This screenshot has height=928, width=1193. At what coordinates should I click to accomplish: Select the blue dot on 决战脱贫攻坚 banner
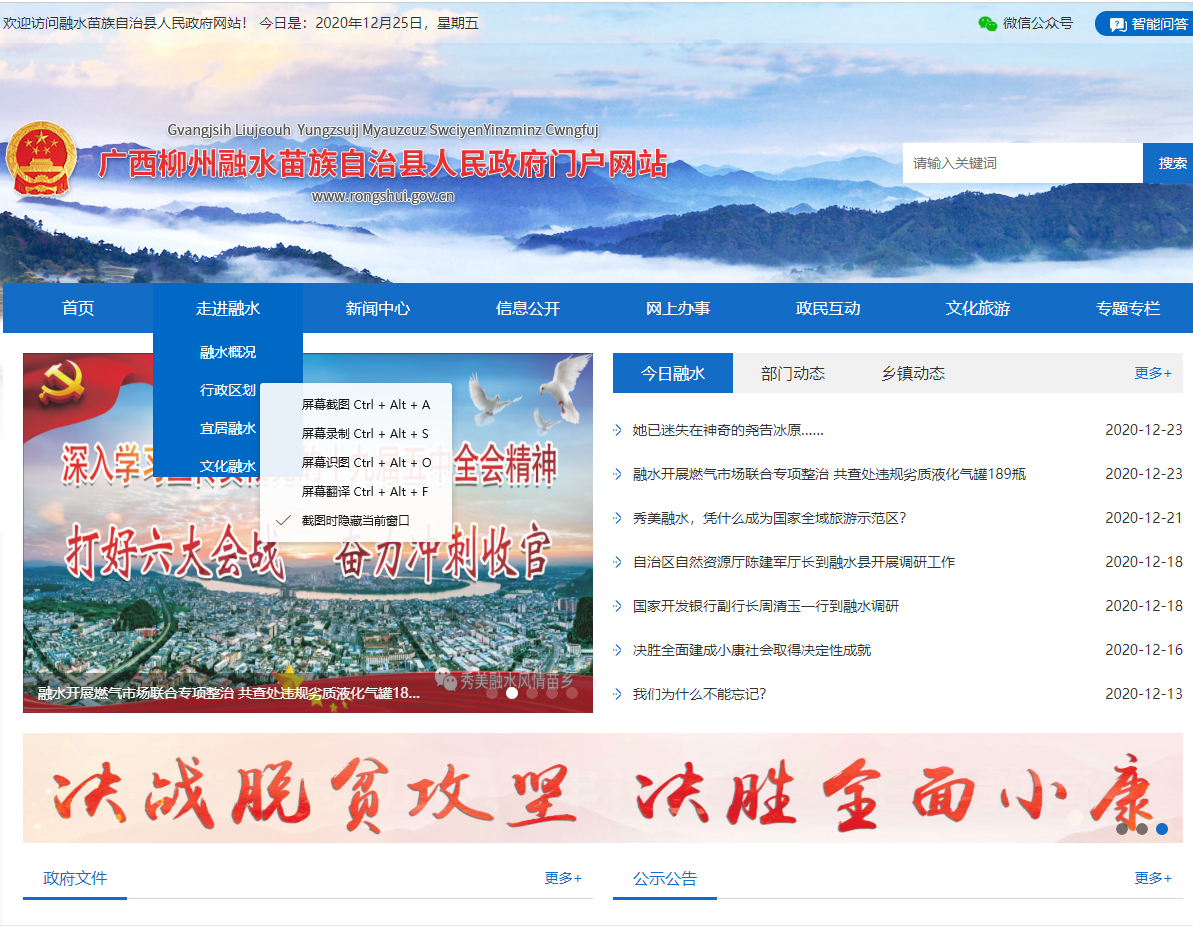[x=1161, y=828]
